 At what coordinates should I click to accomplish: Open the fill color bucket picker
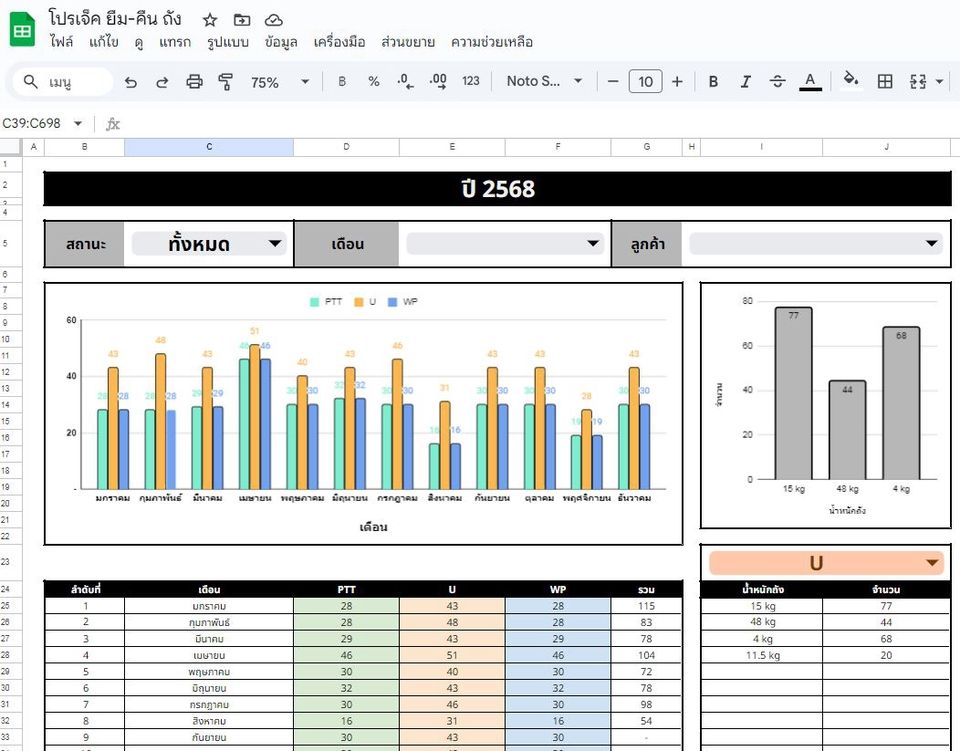(850, 82)
